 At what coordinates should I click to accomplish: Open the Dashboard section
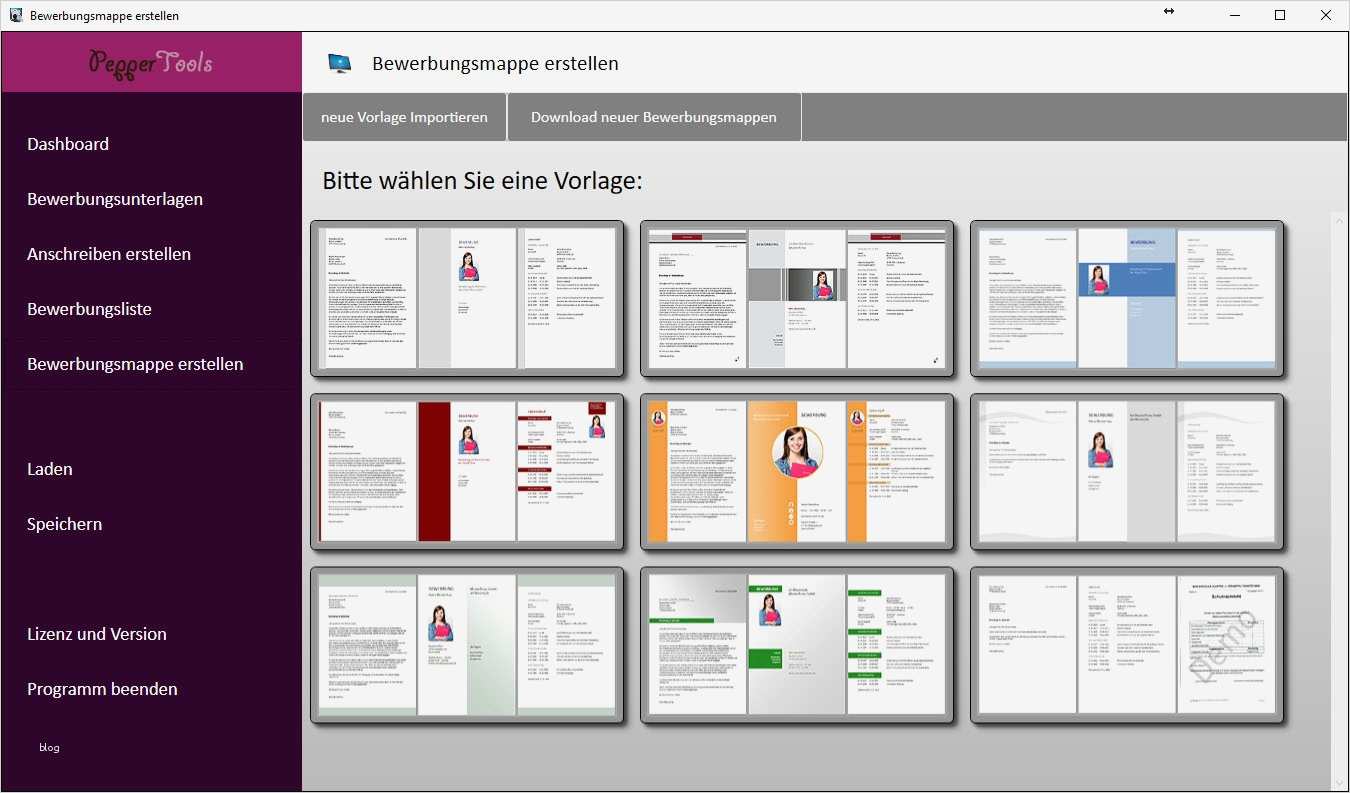68,144
